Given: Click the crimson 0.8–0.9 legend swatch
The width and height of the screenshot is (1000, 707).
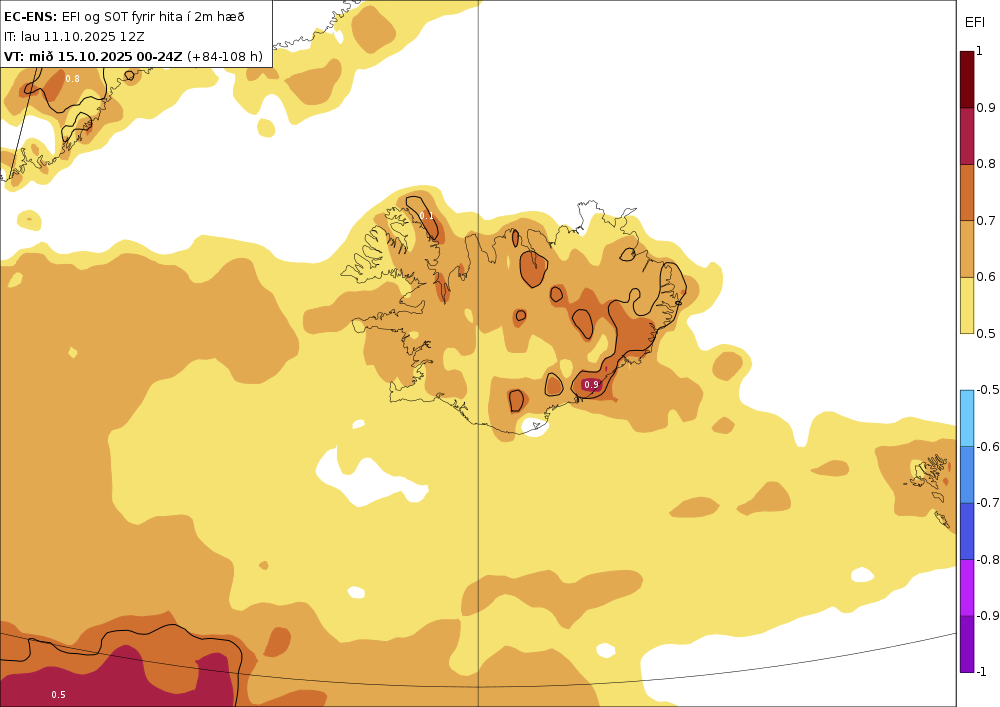Looking at the screenshot, I should pyautogui.click(x=967, y=136).
